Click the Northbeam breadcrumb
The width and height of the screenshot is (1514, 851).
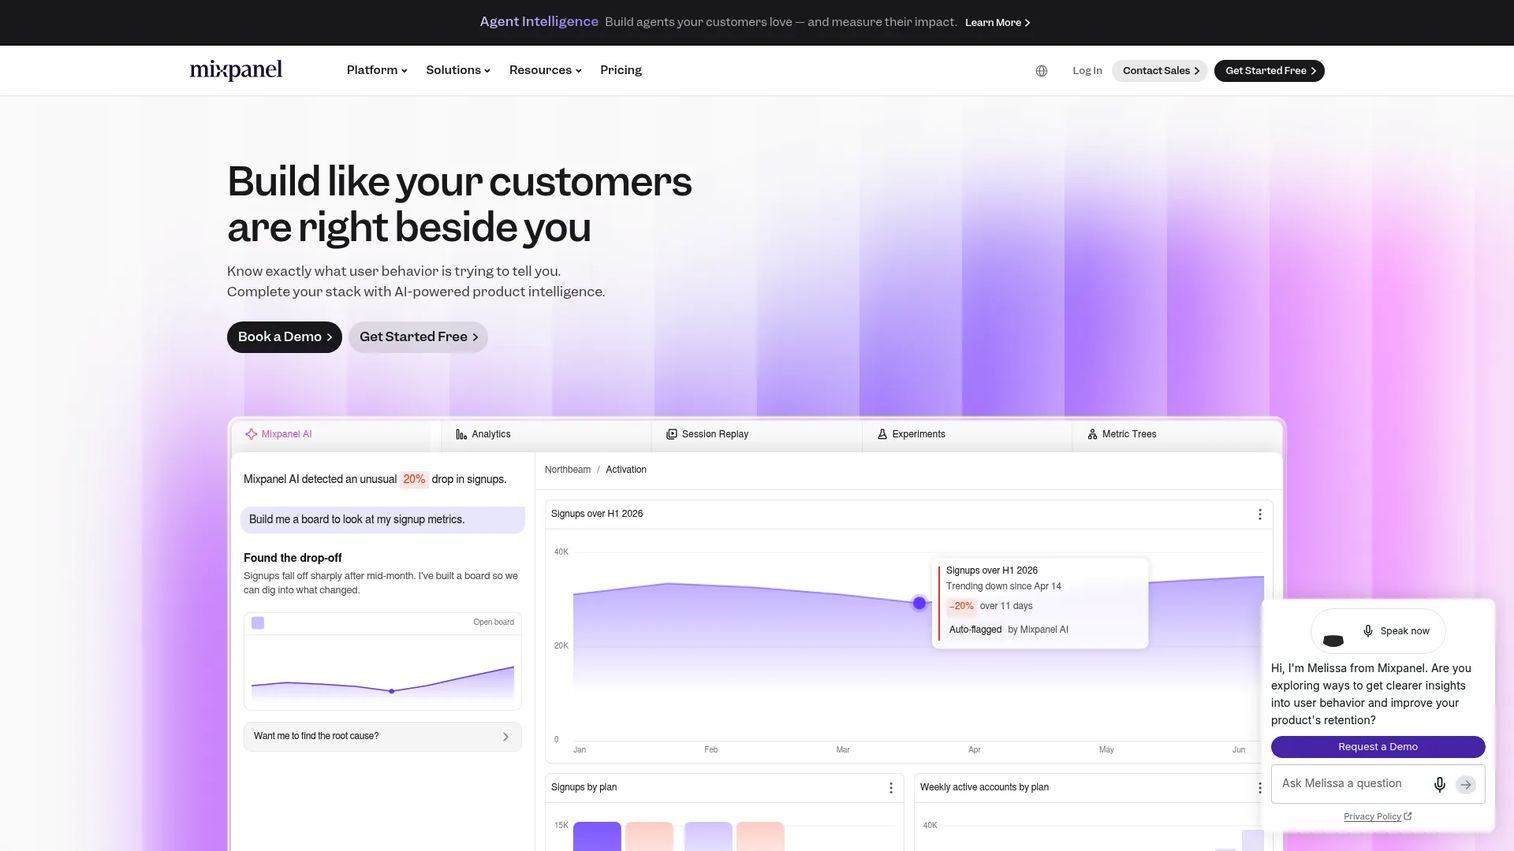coord(568,470)
